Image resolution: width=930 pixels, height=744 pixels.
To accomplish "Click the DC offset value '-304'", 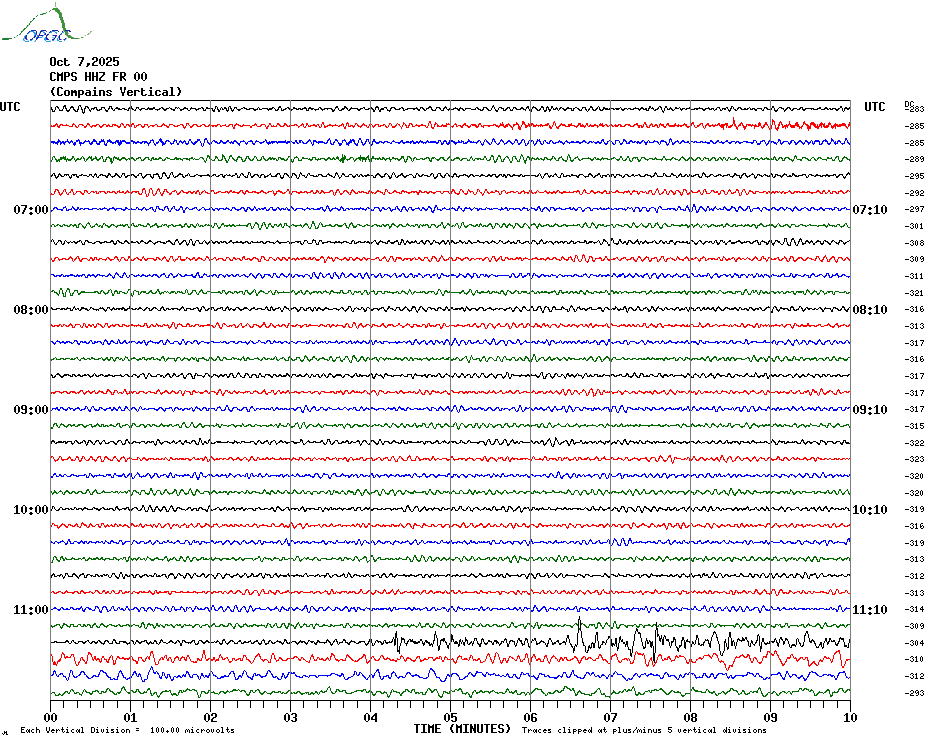I will tap(915, 643).
